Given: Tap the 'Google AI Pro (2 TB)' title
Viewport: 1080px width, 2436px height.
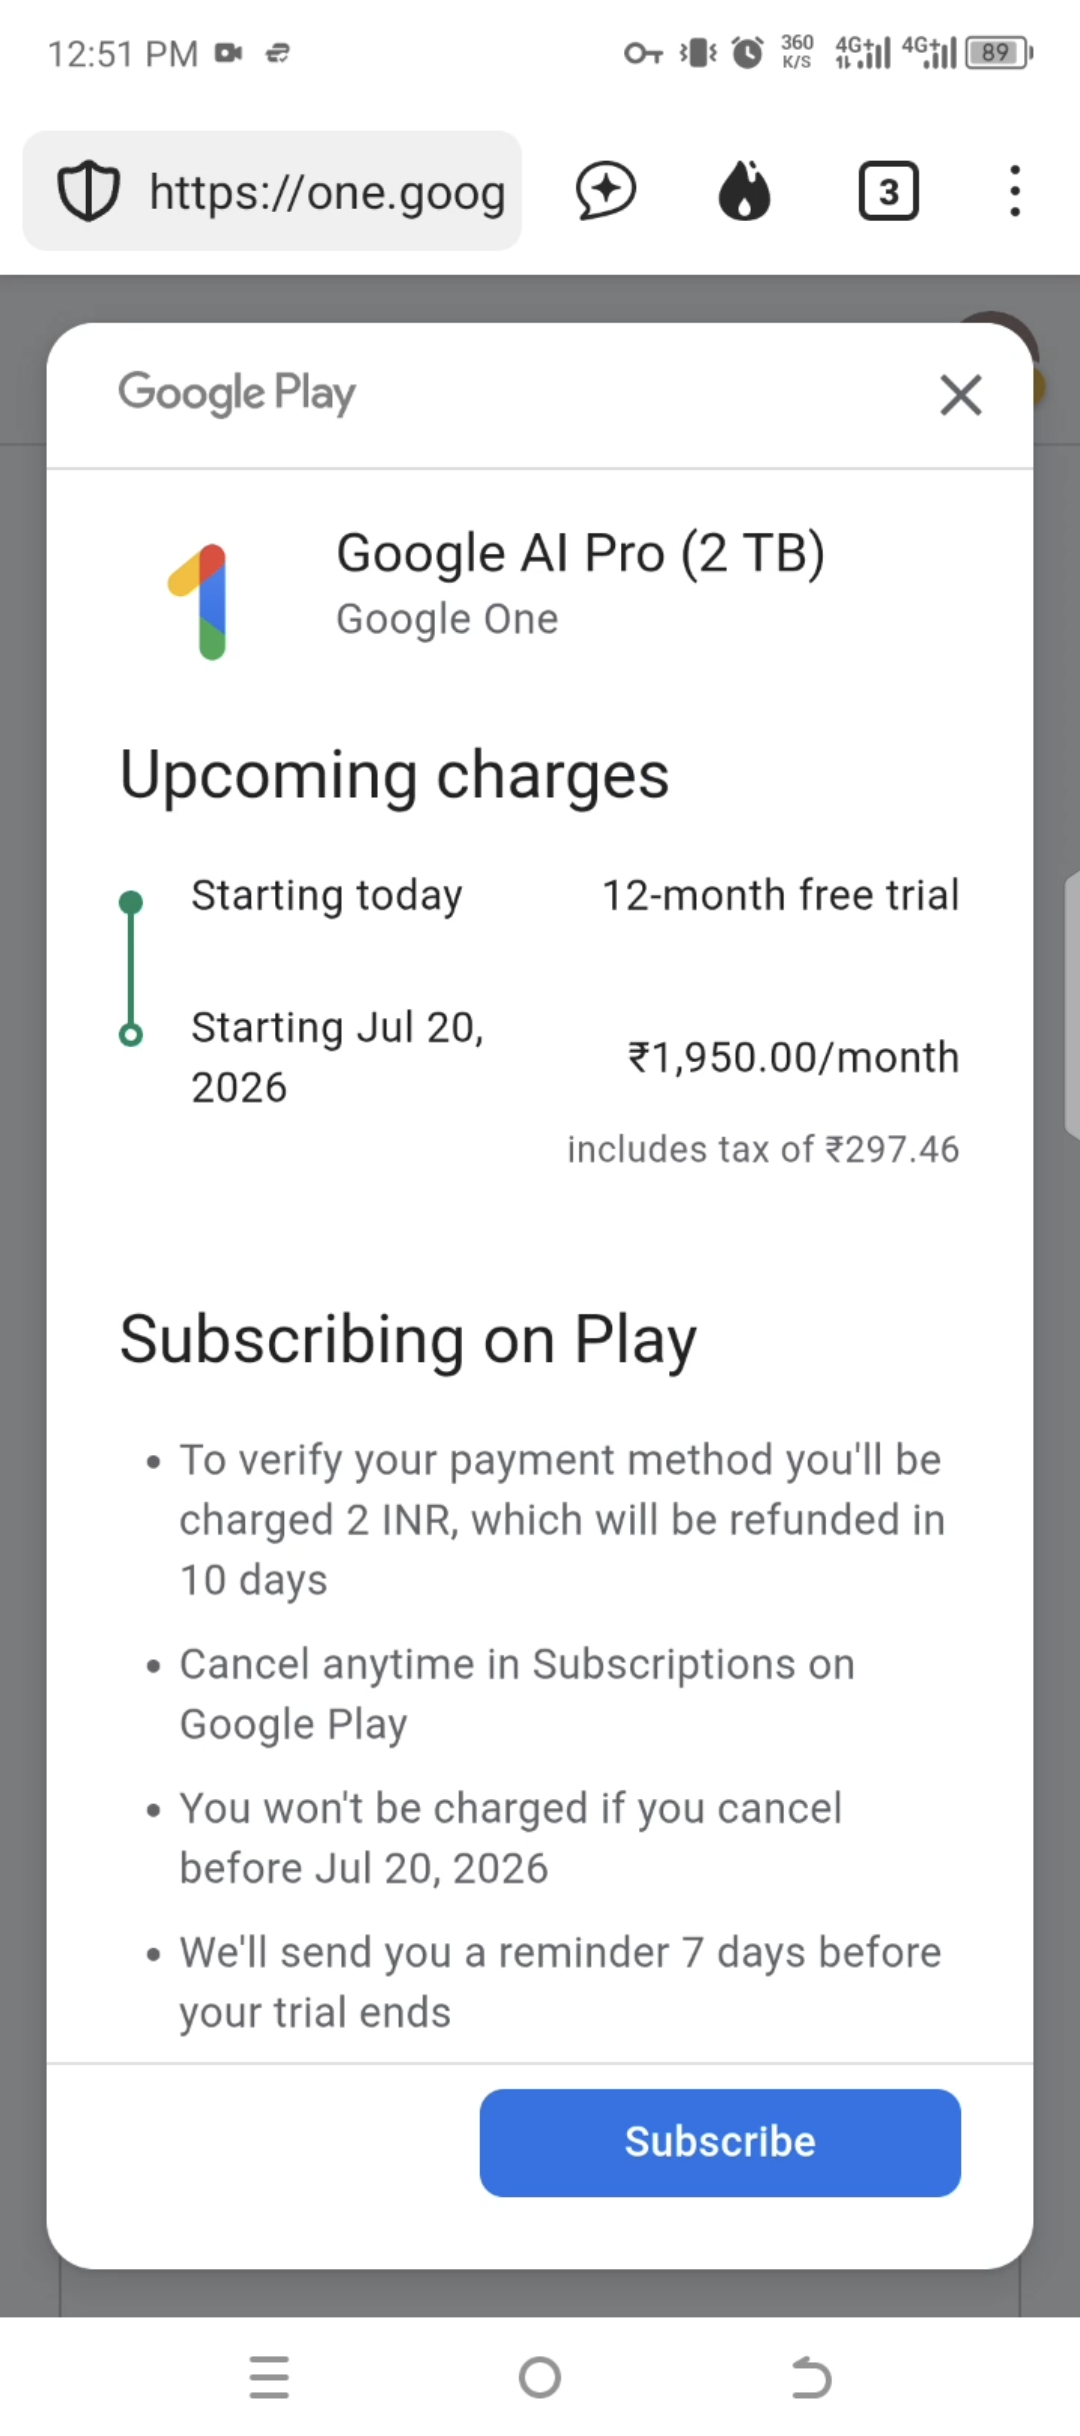Looking at the screenshot, I should [580, 553].
